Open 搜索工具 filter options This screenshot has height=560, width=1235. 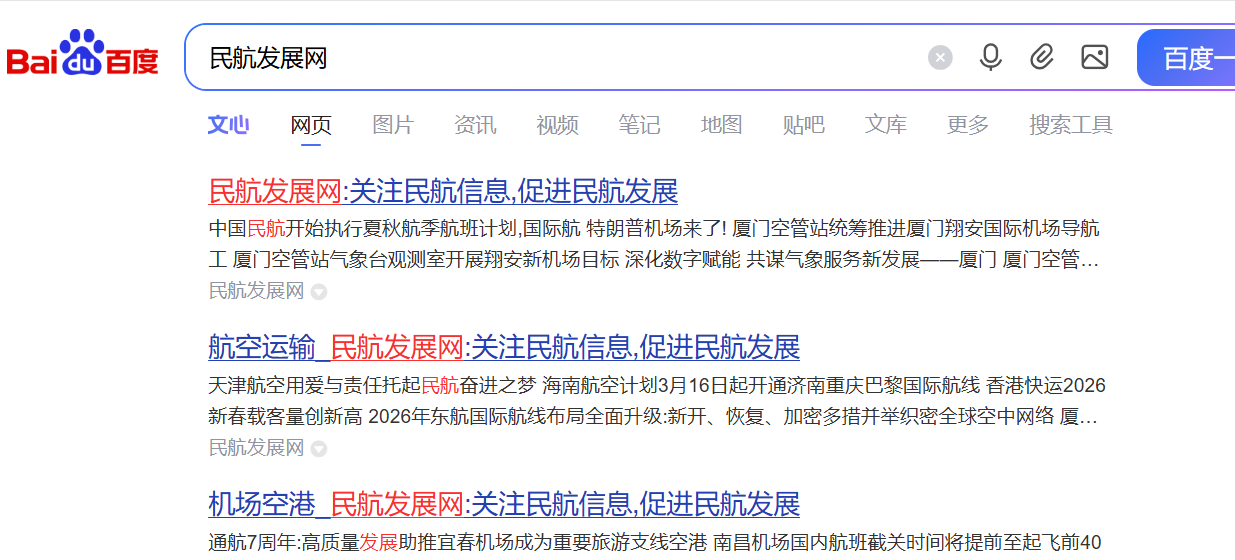pos(1070,125)
